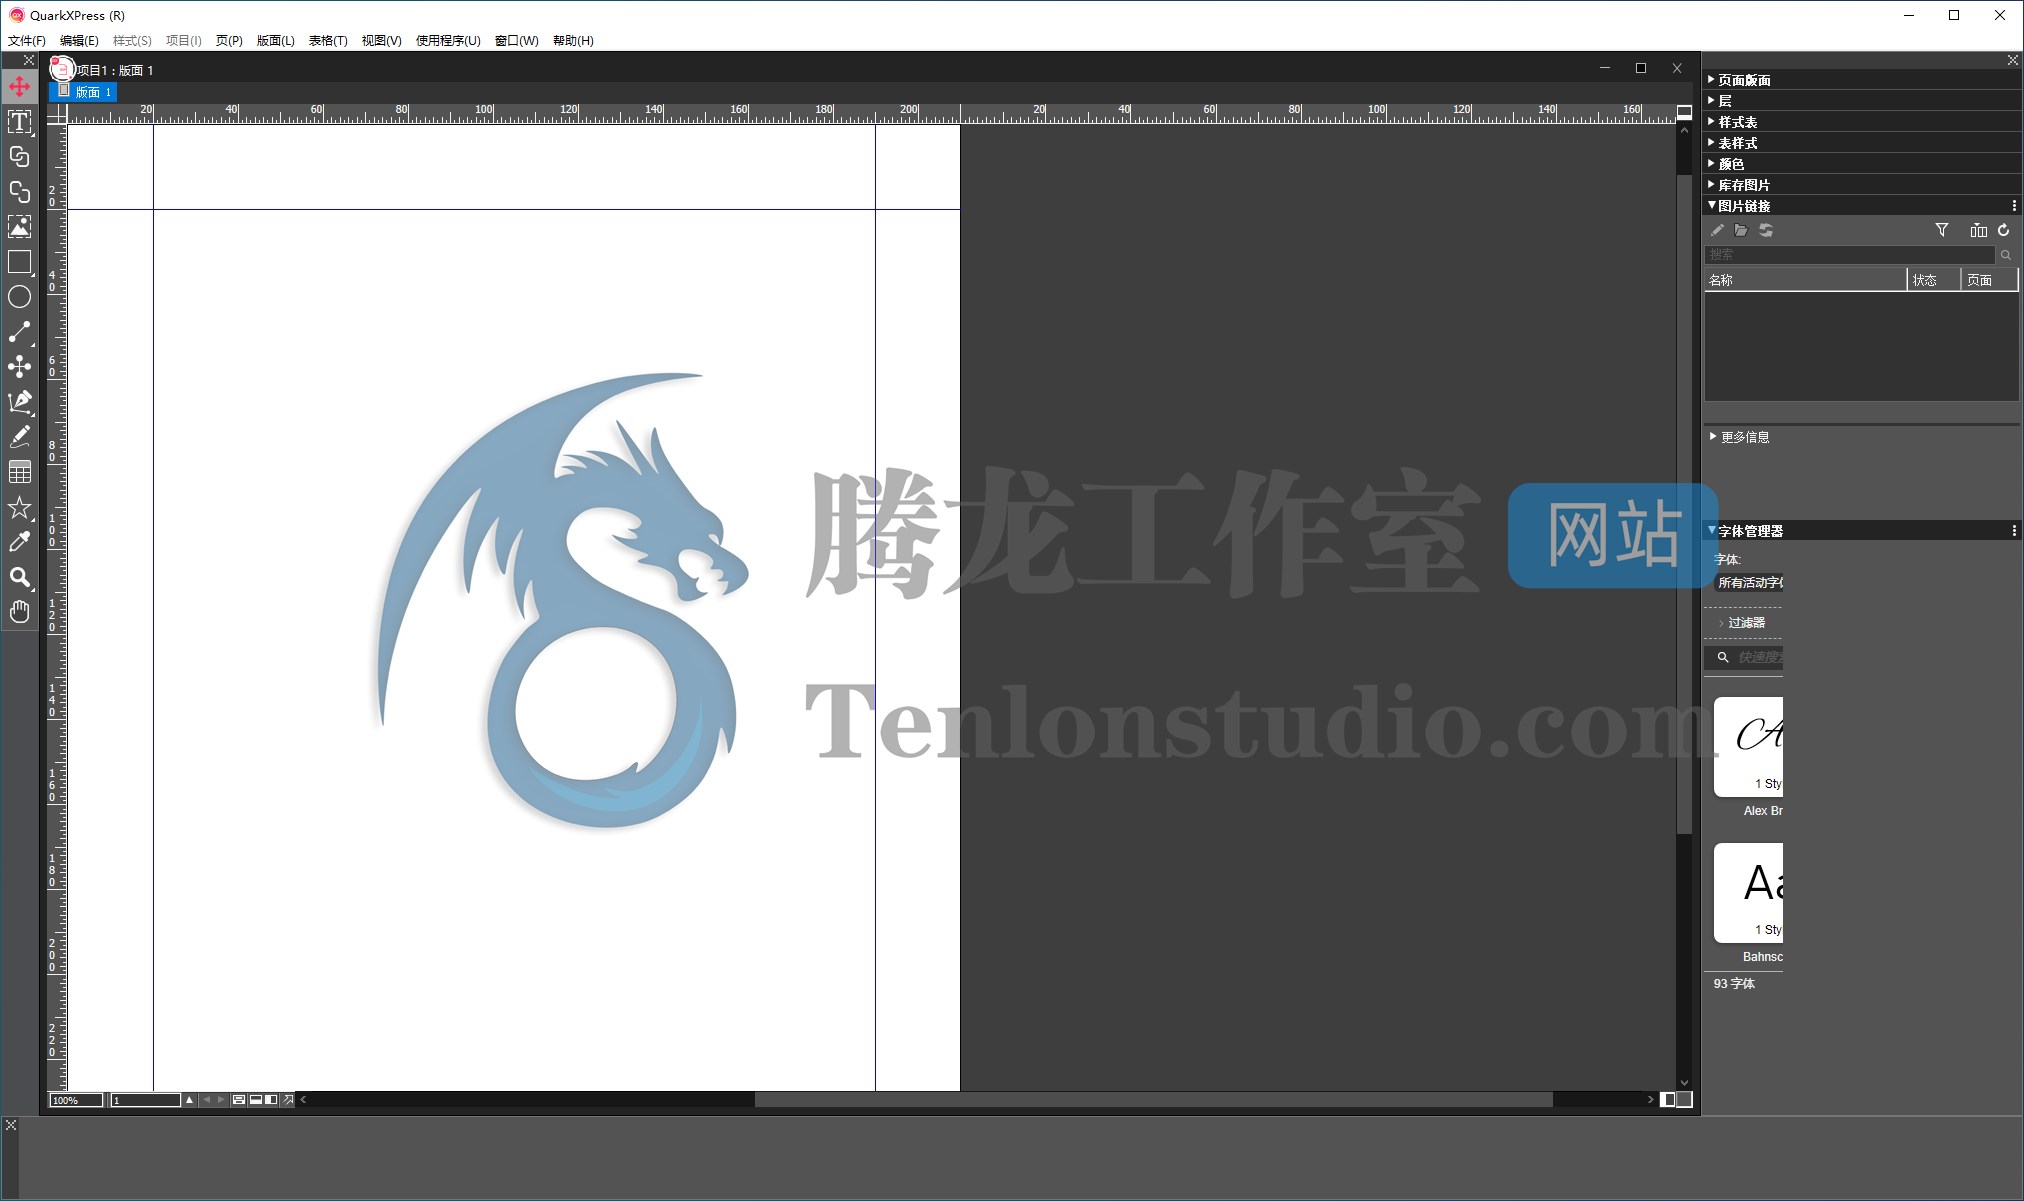Click the page number field showing 1
2024x1201 pixels.
(x=145, y=1100)
